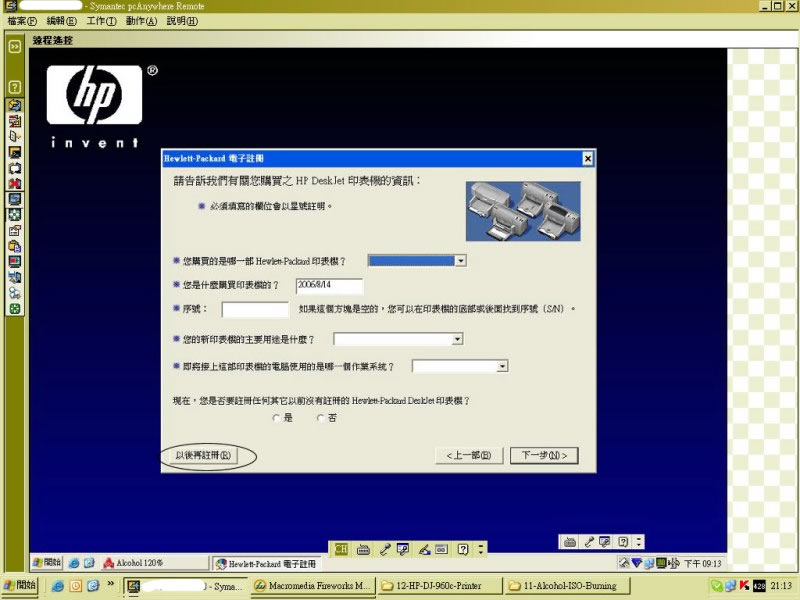Click the keyboard icon on the CH language bar
Image resolution: width=800 pixels, height=600 pixels.
363,549
